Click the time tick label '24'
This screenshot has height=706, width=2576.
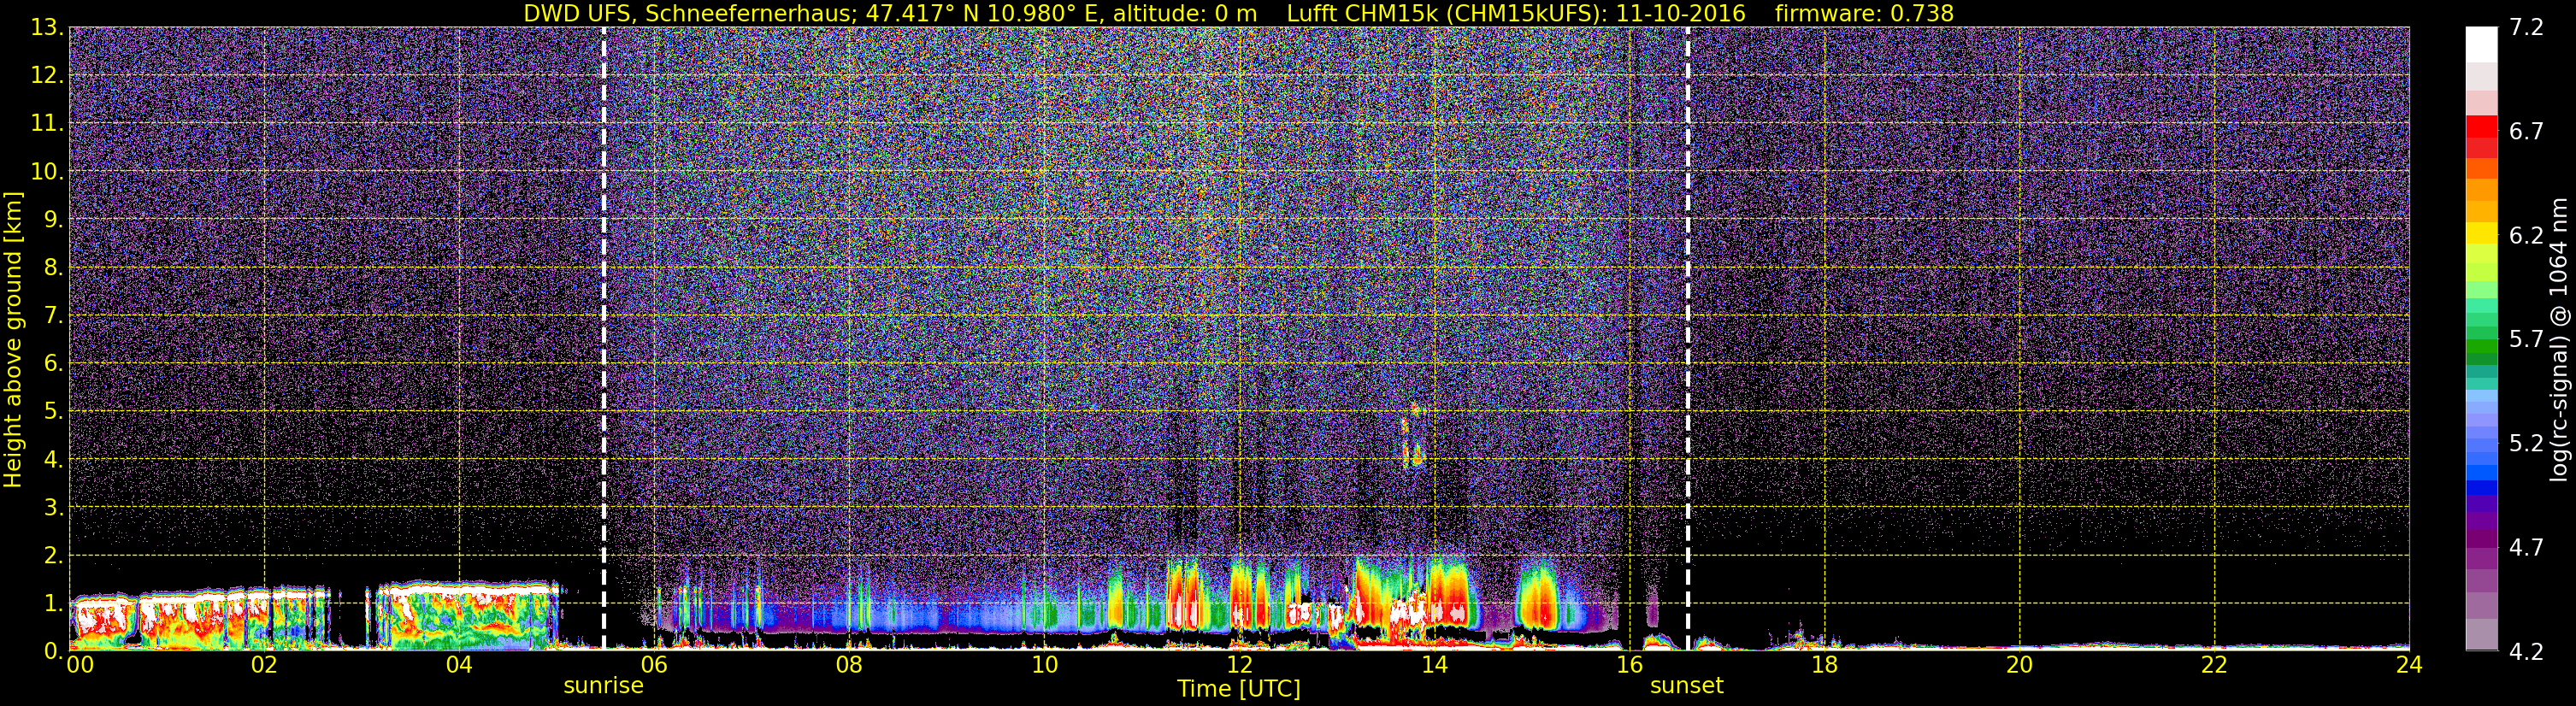click(x=2409, y=665)
